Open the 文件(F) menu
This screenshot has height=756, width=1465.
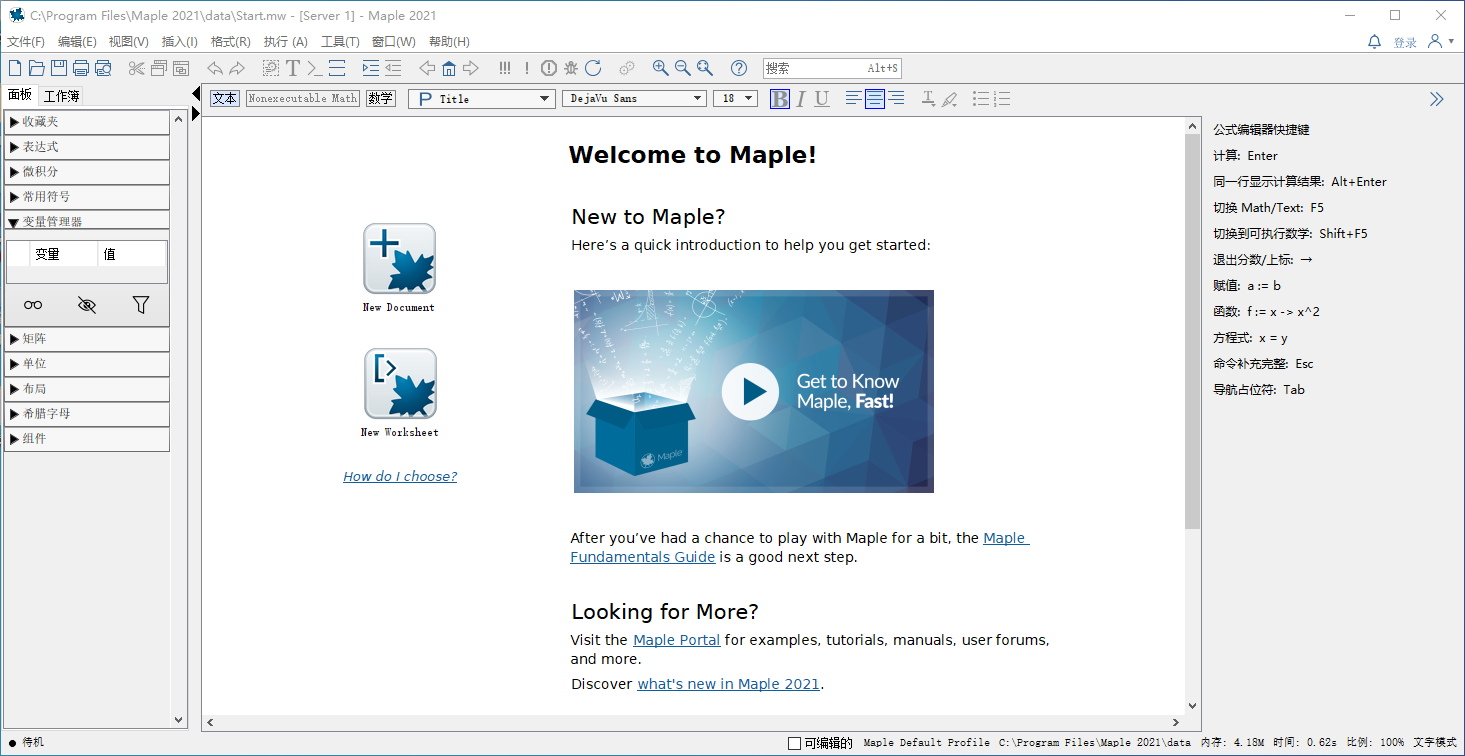[26, 42]
